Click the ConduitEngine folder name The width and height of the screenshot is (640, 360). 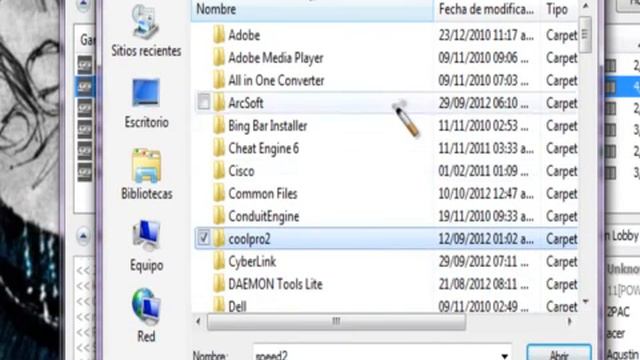[x=263, y=216]
